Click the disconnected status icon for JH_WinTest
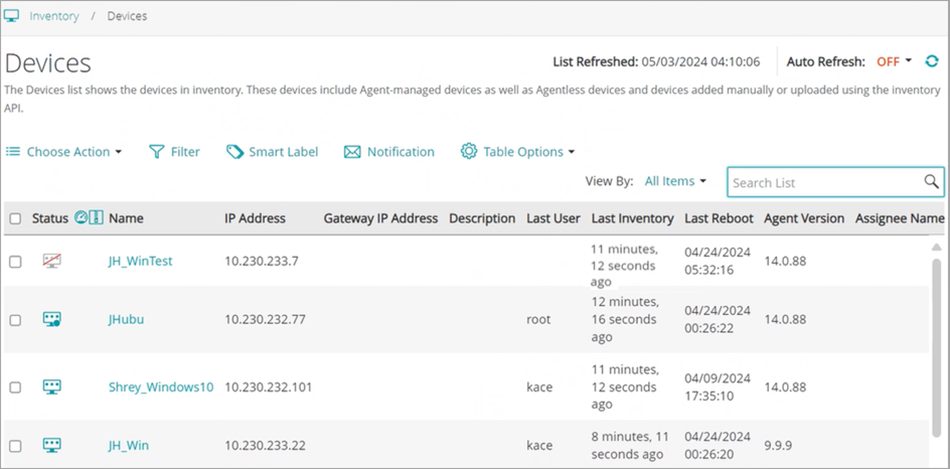Image resolution: width=950 pixels, height=469 pixels. point(52,261)
